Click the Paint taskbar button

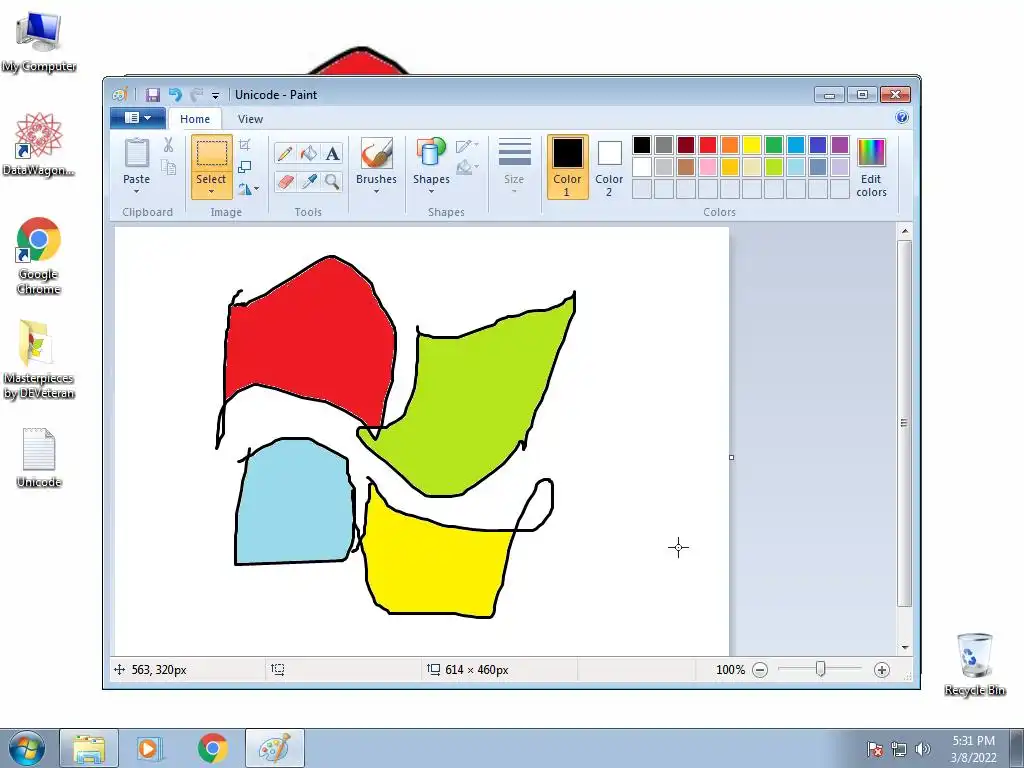pyautogui.click(x=274, y=748)
